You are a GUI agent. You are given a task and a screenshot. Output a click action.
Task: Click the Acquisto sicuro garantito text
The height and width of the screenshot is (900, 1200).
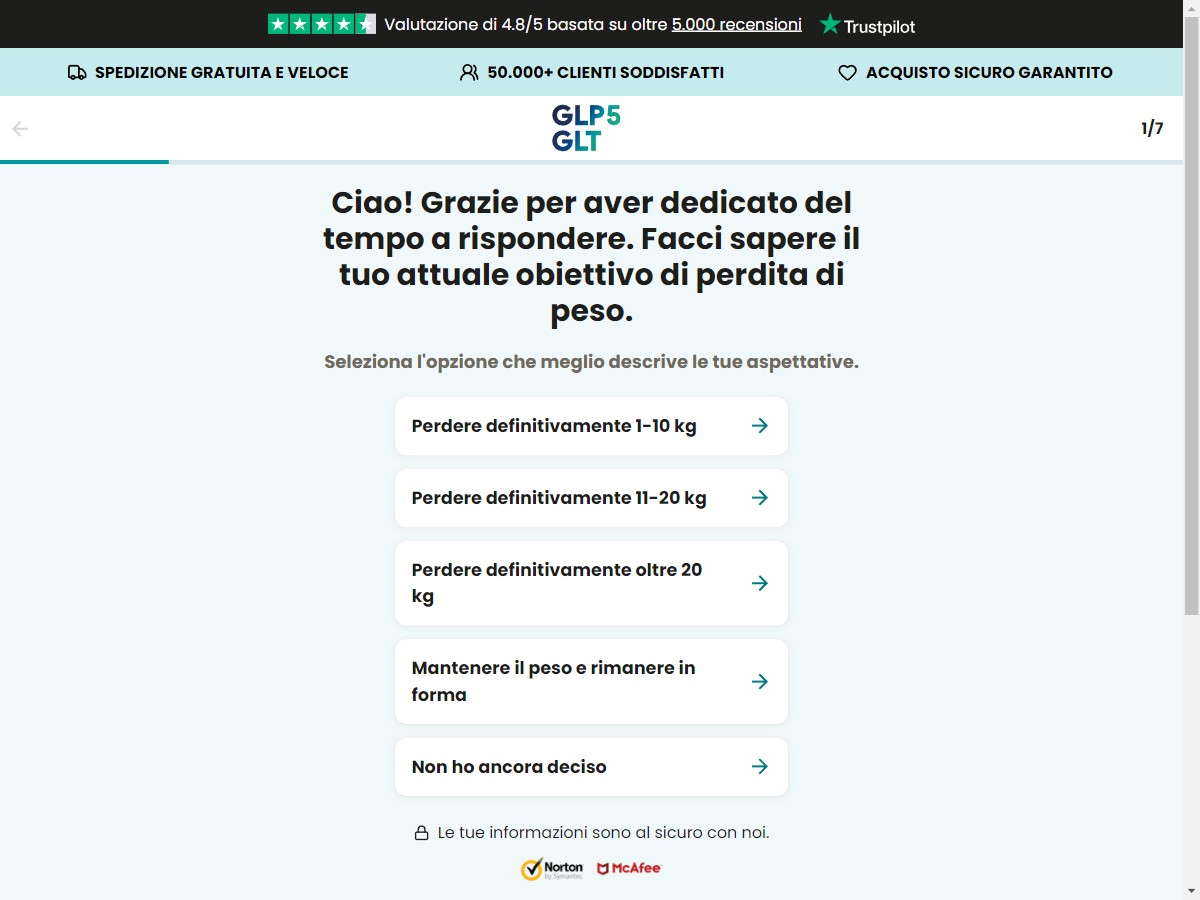click(x=989, y=73)
